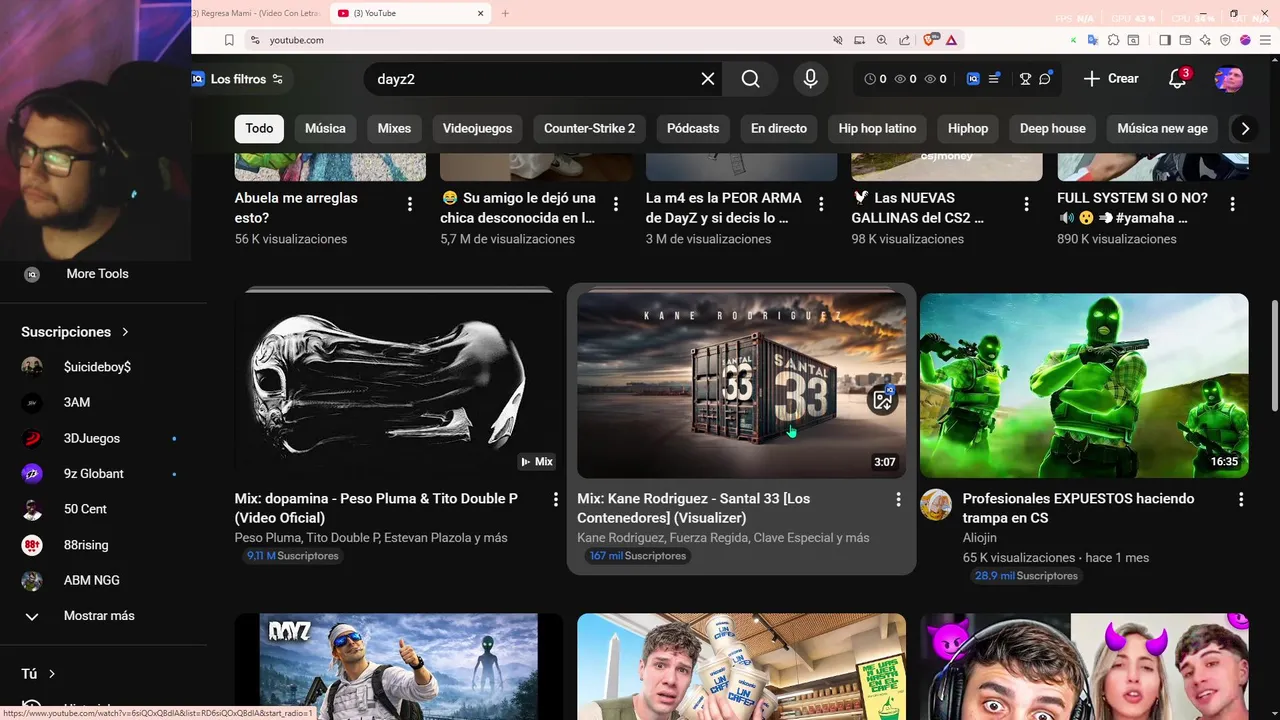1280x720 pixels.
Task: Select the Deep house chip
Action: (x=1052, y=128)
